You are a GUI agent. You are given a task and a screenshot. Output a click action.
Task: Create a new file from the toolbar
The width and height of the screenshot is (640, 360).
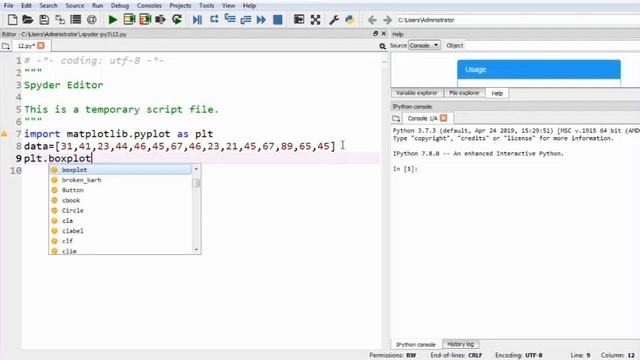12,20
